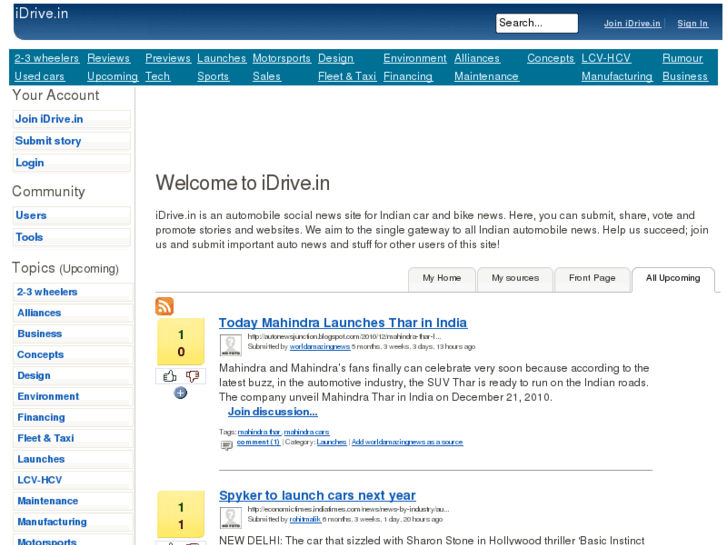Open Design in top navigation bar
This screenshot has height=545, width=727.
point(336,58)
